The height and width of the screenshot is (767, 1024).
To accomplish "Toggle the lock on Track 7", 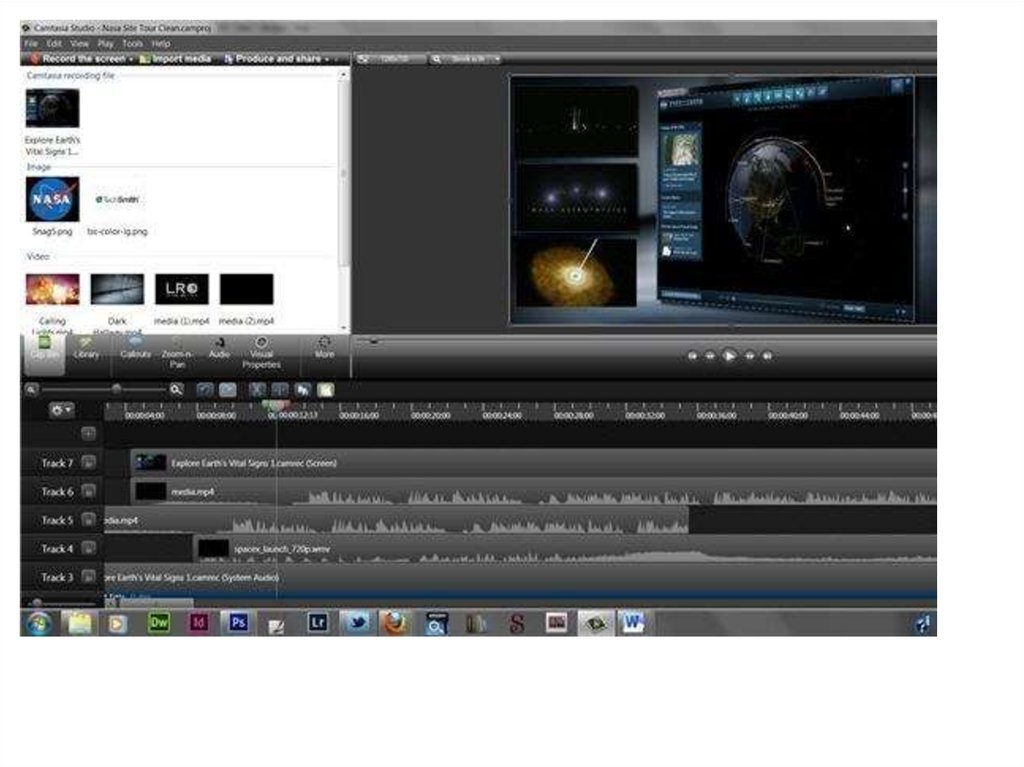I will point(89,463).
